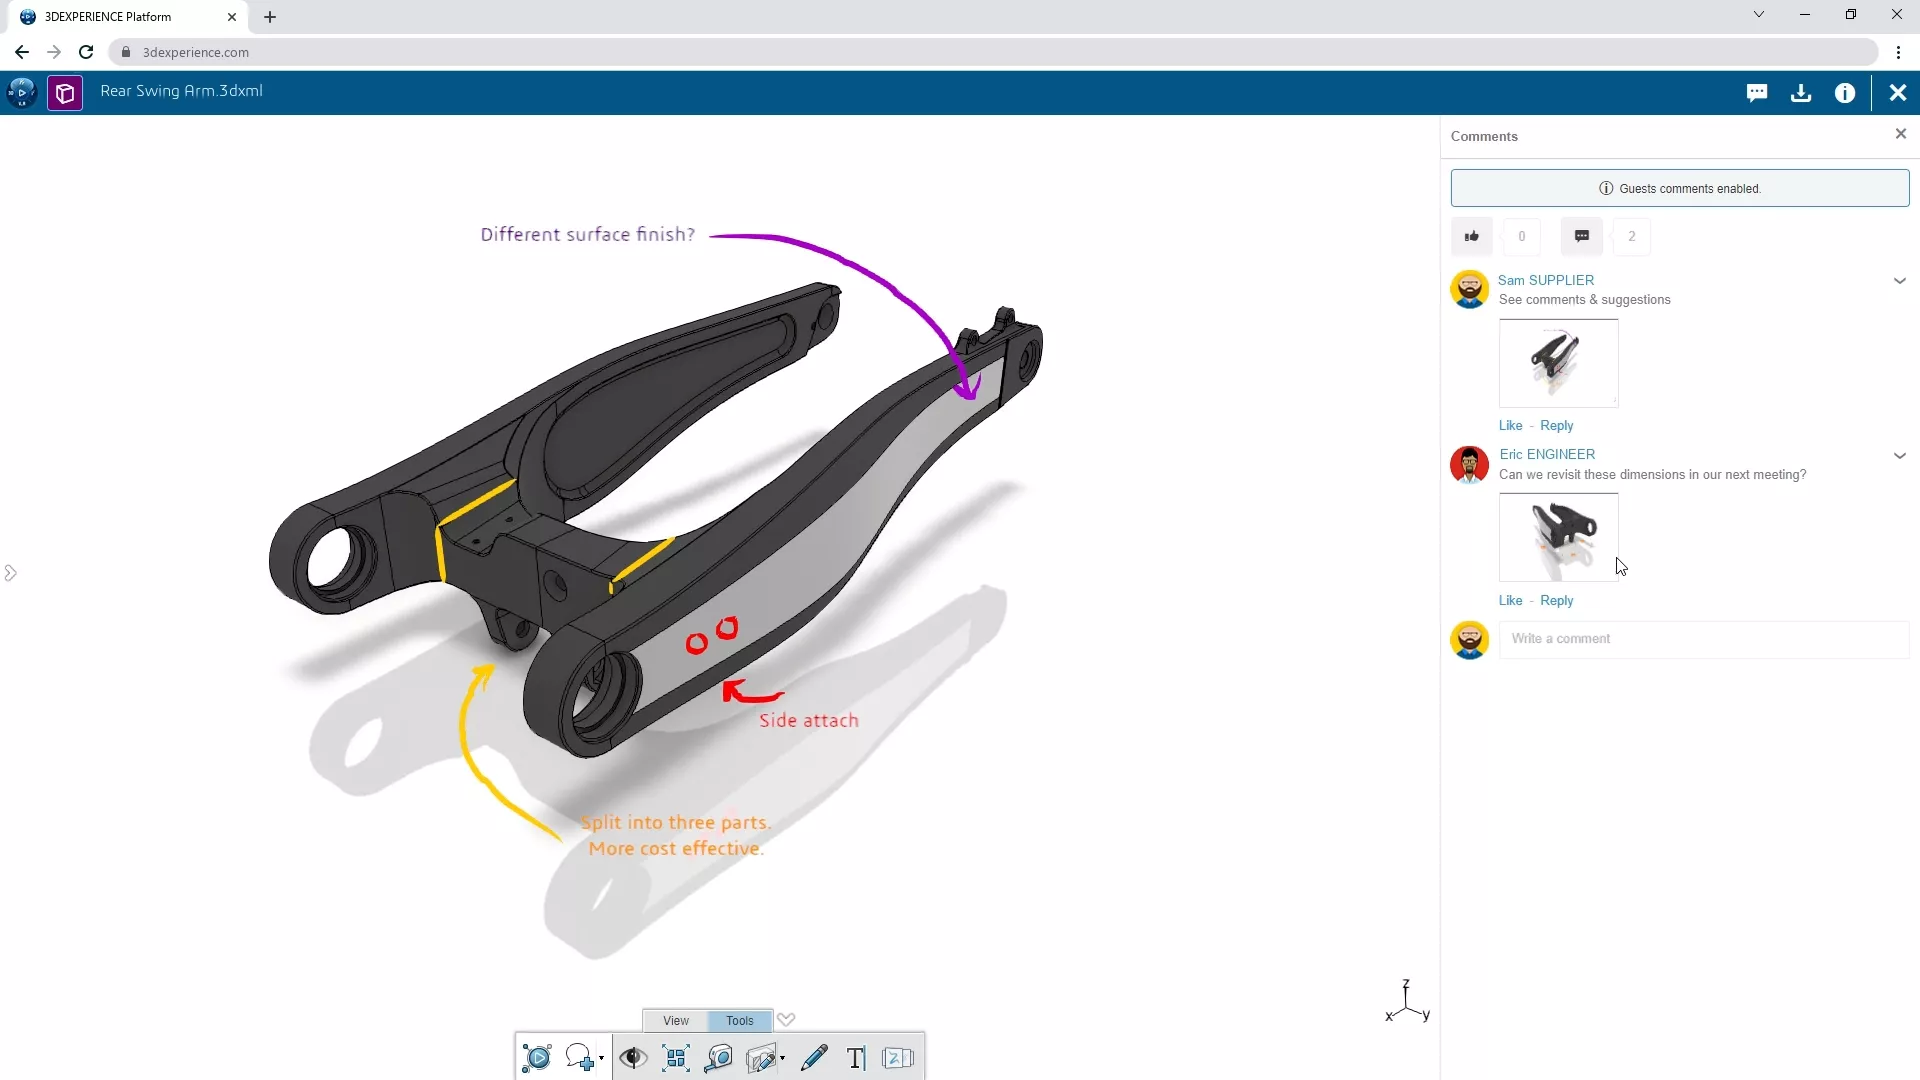Toggle the hide/show eye tool in toolbar
1920x1080 pixels.
click(x=632, y=1058)
